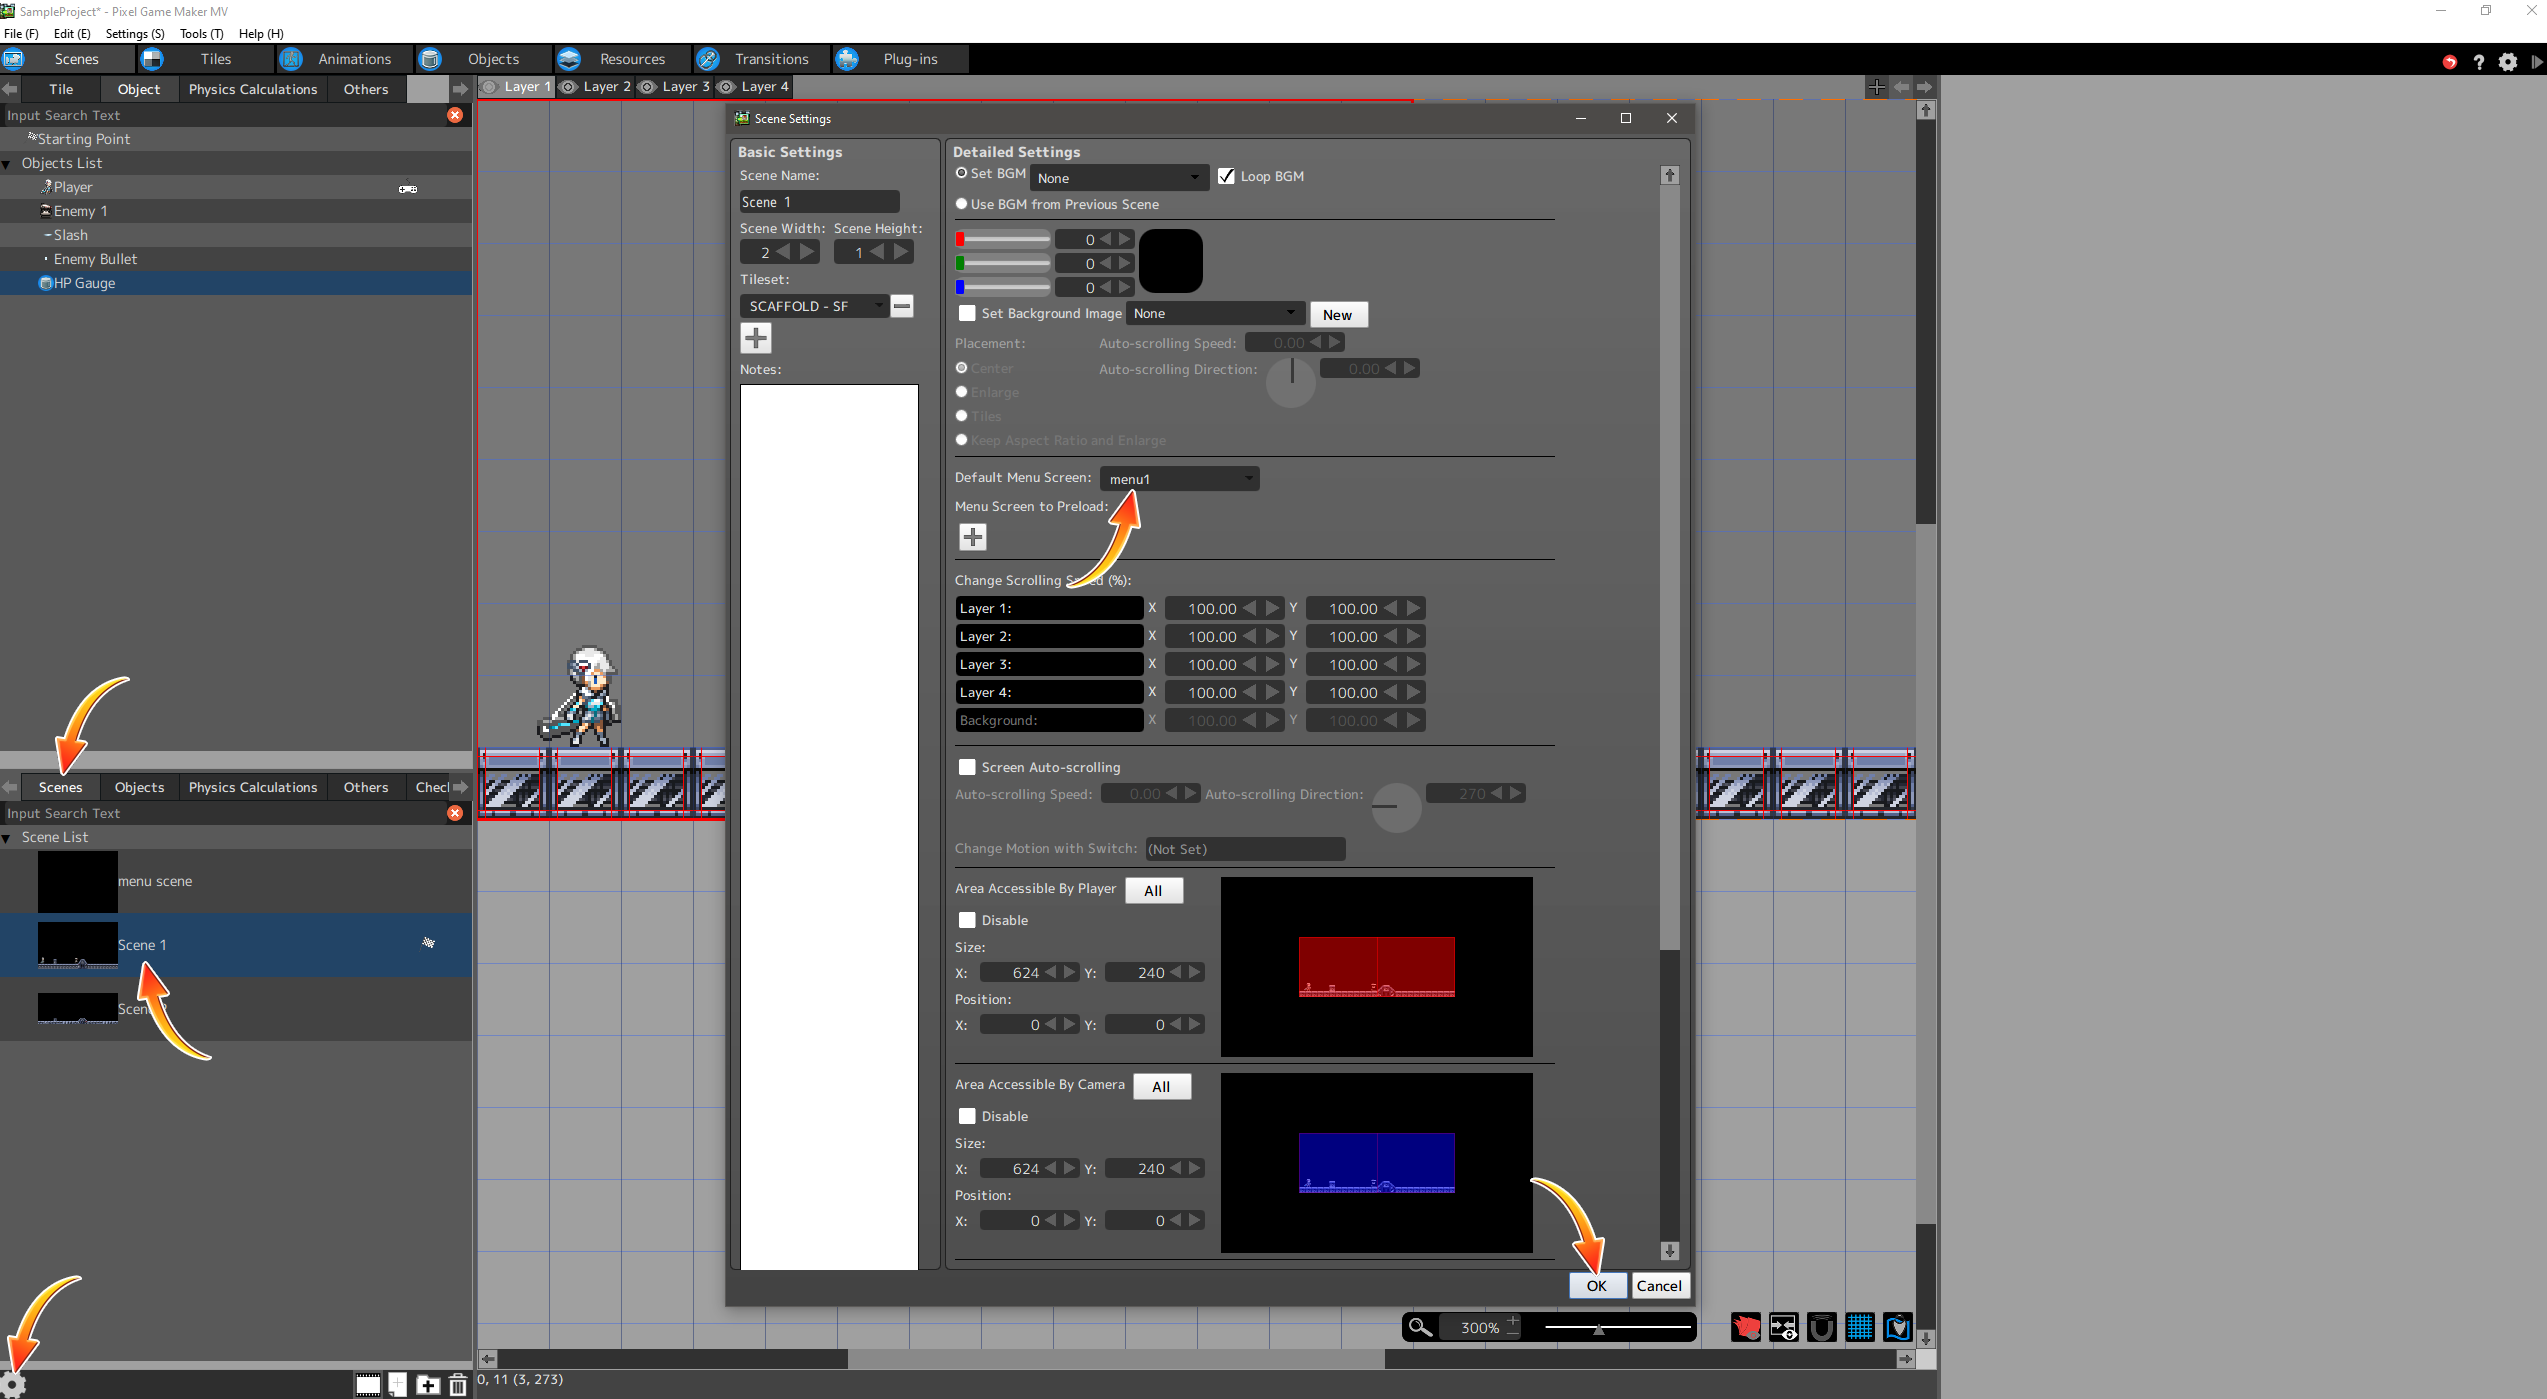Screen dimensions: 2547x1399
Task: Select Use BGM from Previous Scene
Action: point(962,204)
